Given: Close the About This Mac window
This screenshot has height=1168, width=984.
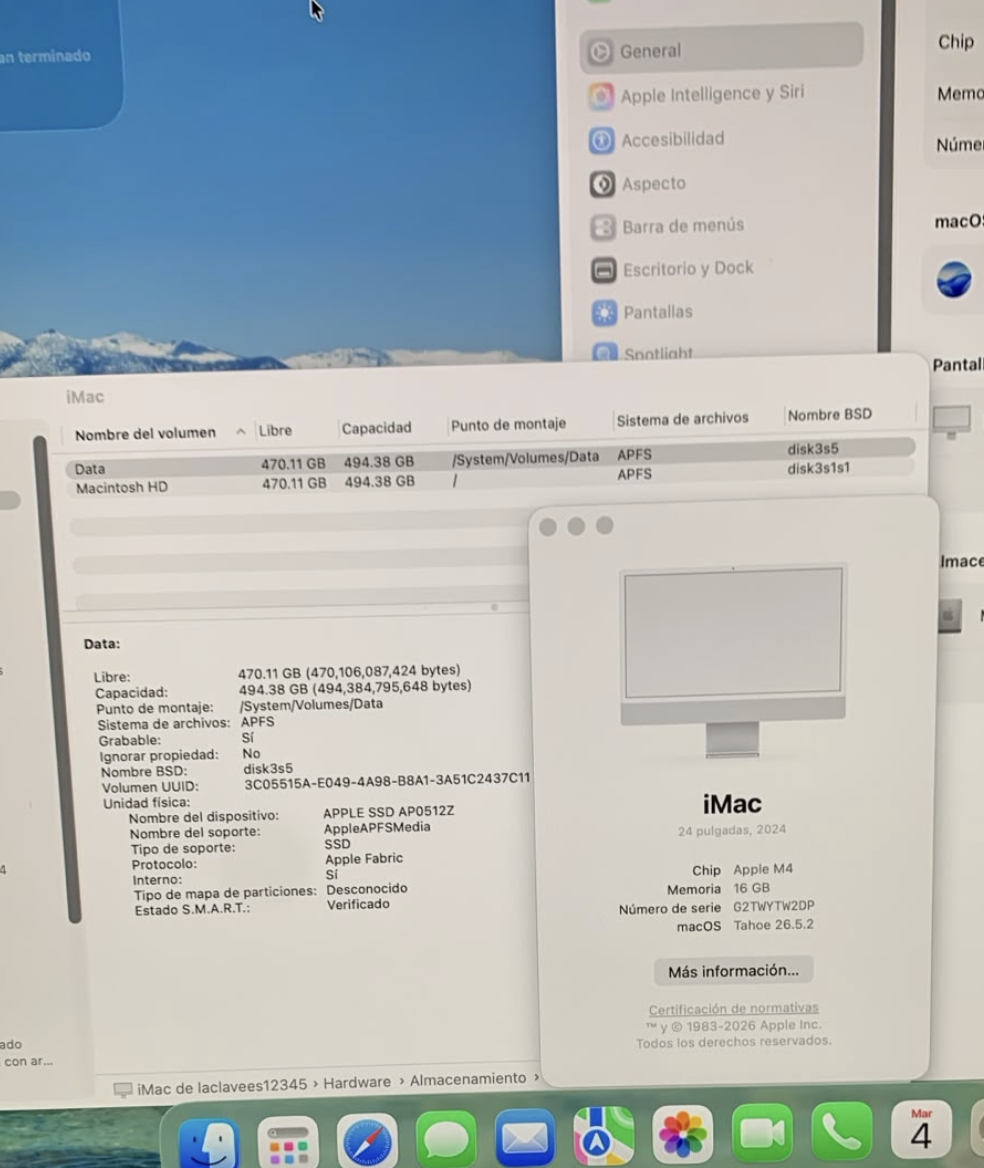Looking at the screenshot, I should [547, 527].
